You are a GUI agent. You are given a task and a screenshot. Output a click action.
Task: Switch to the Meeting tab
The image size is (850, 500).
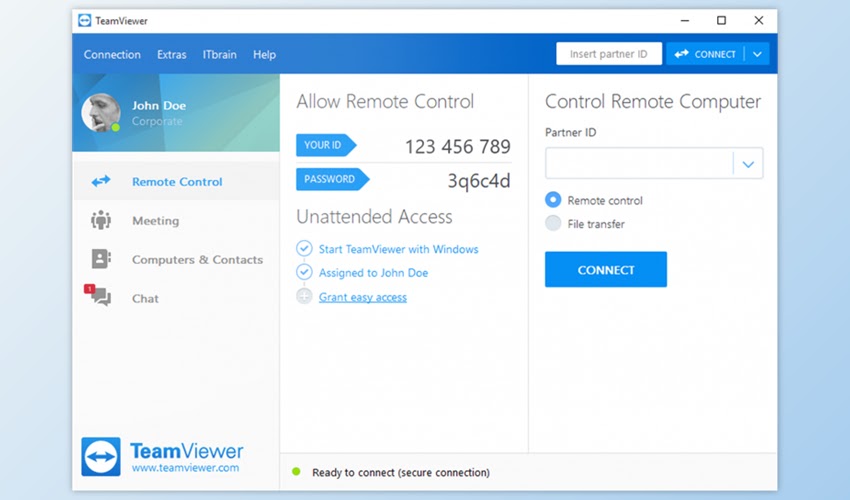click(176, 220)
